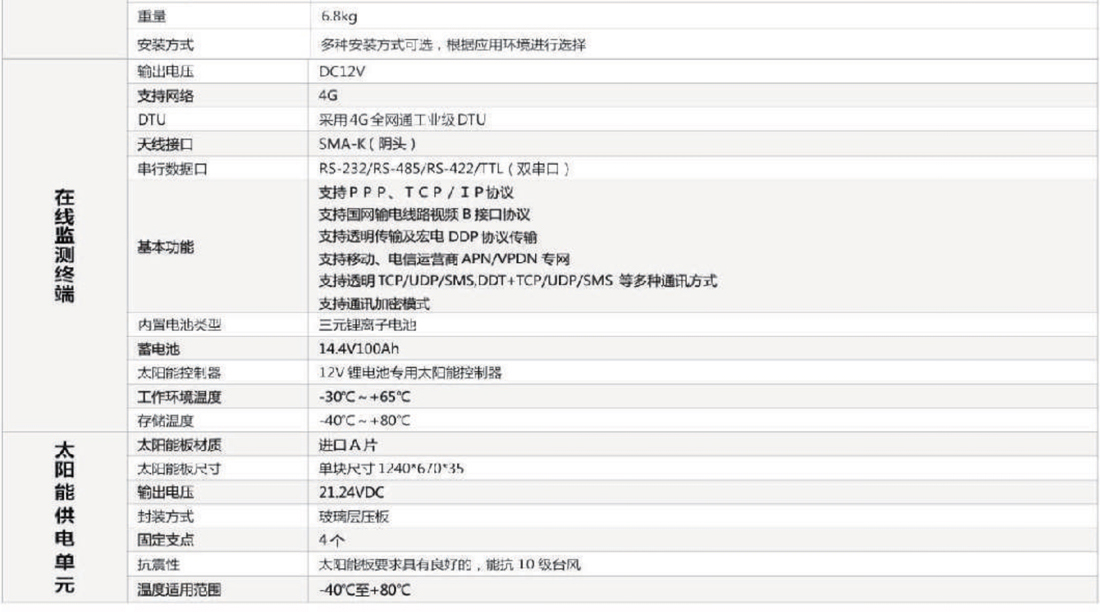Select the '封装方式' label
The image size is (1100, 612).
[x=165, y=517]
